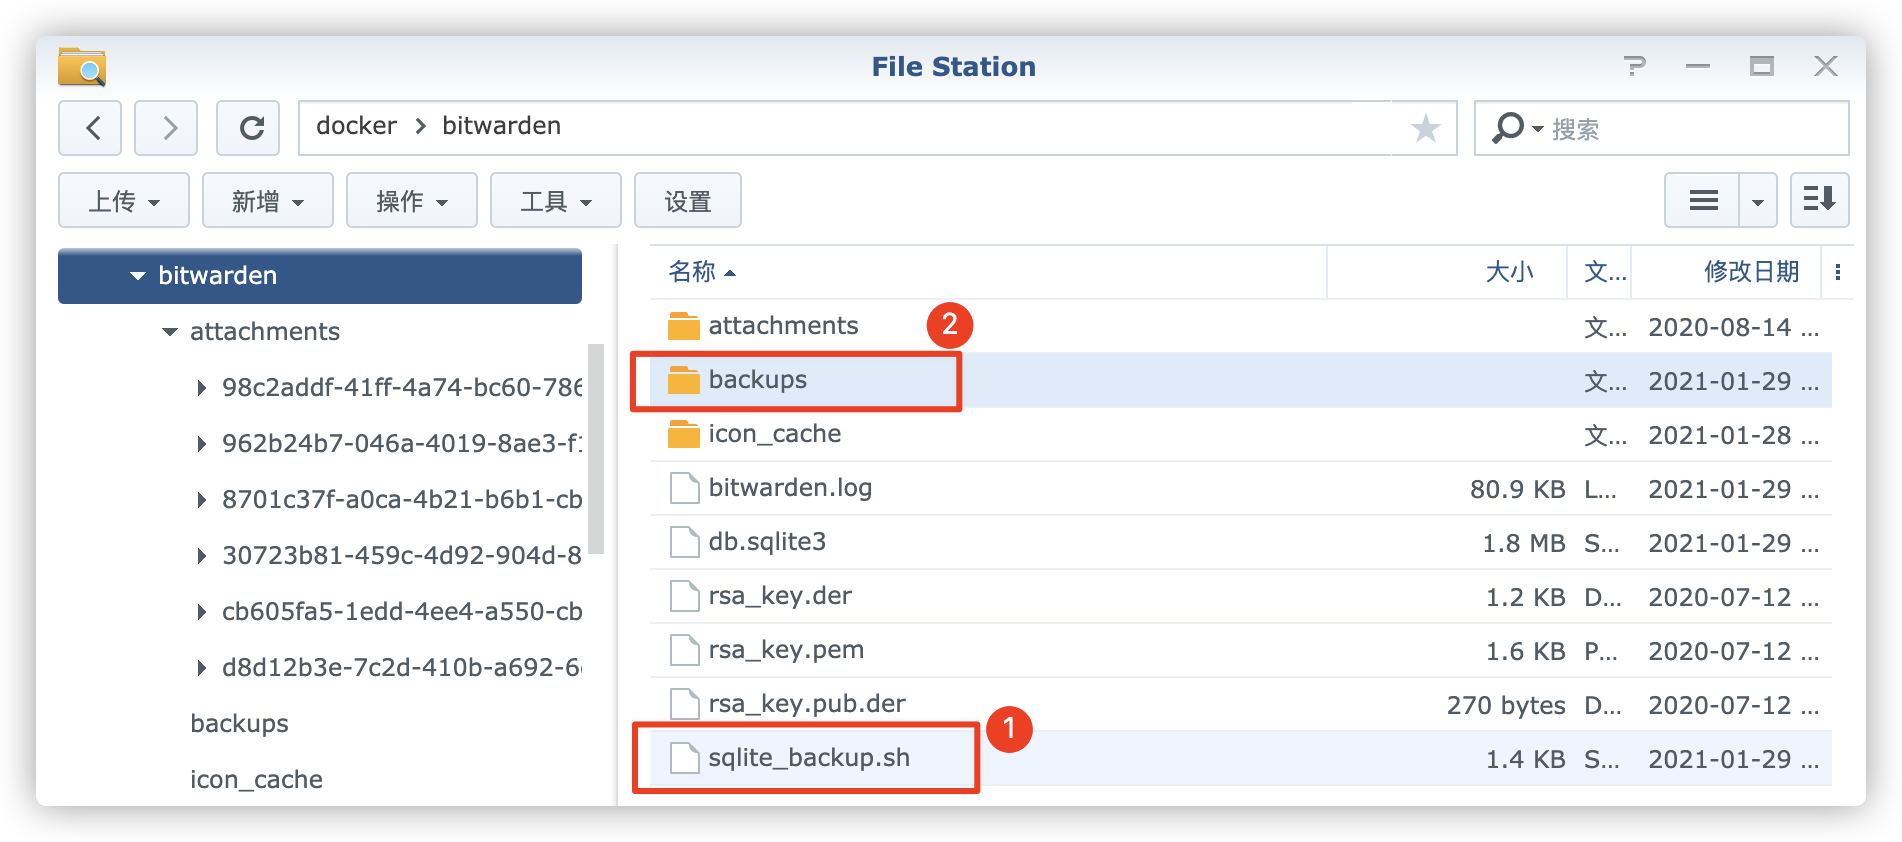The height and width of the screenshot is (842, 1902).
Task: Expand the cb605fa5-1edd tree folder
Action: (x=202, y=612)
